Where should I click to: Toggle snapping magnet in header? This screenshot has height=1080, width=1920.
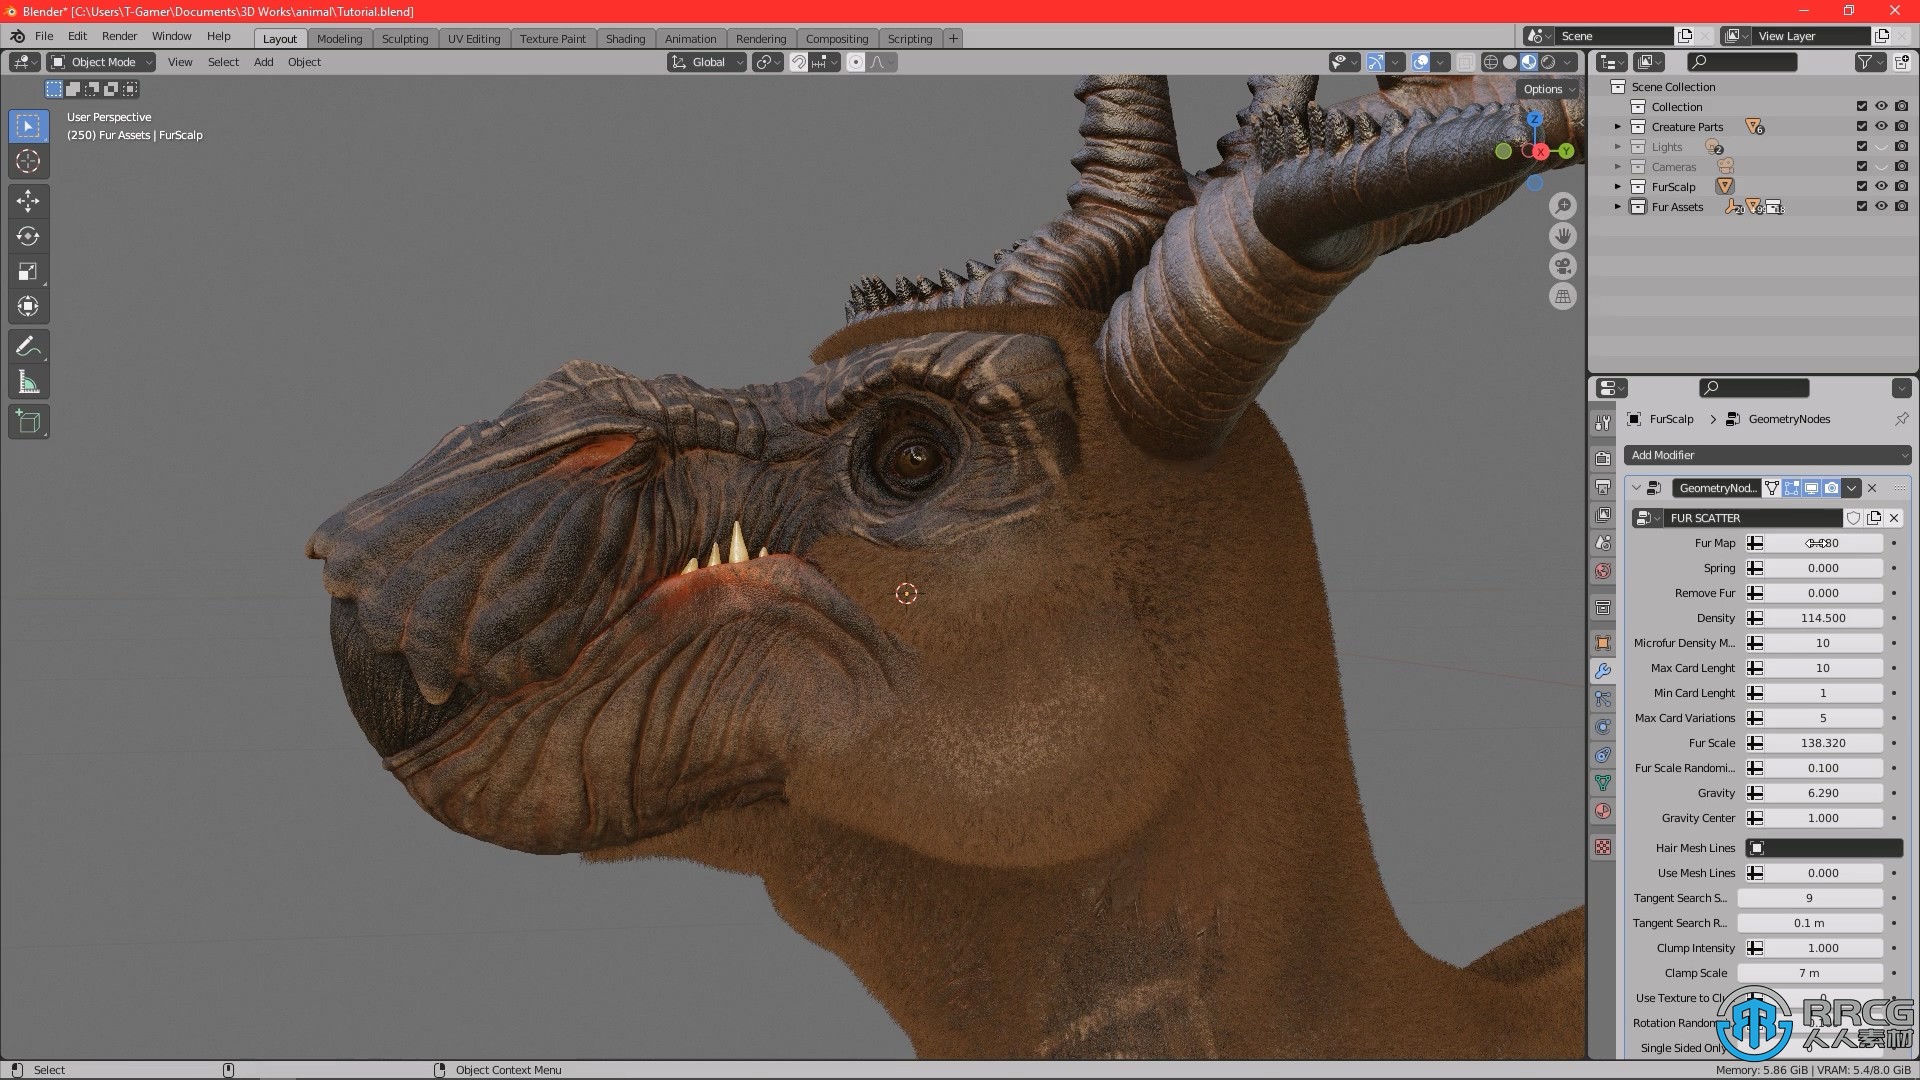[x=799, y=62]
